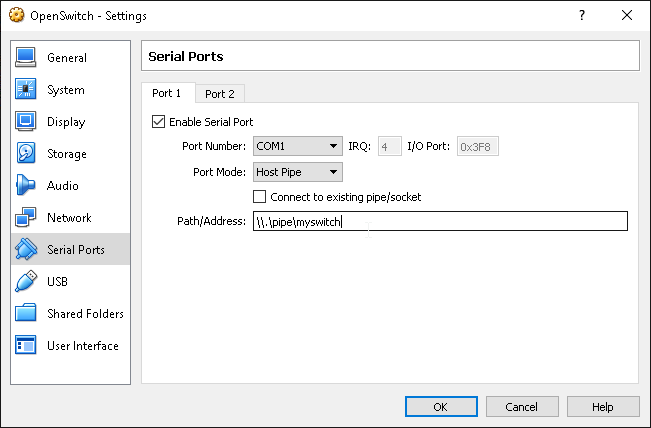
Task: Click the OK button
Action: point(441,407)
